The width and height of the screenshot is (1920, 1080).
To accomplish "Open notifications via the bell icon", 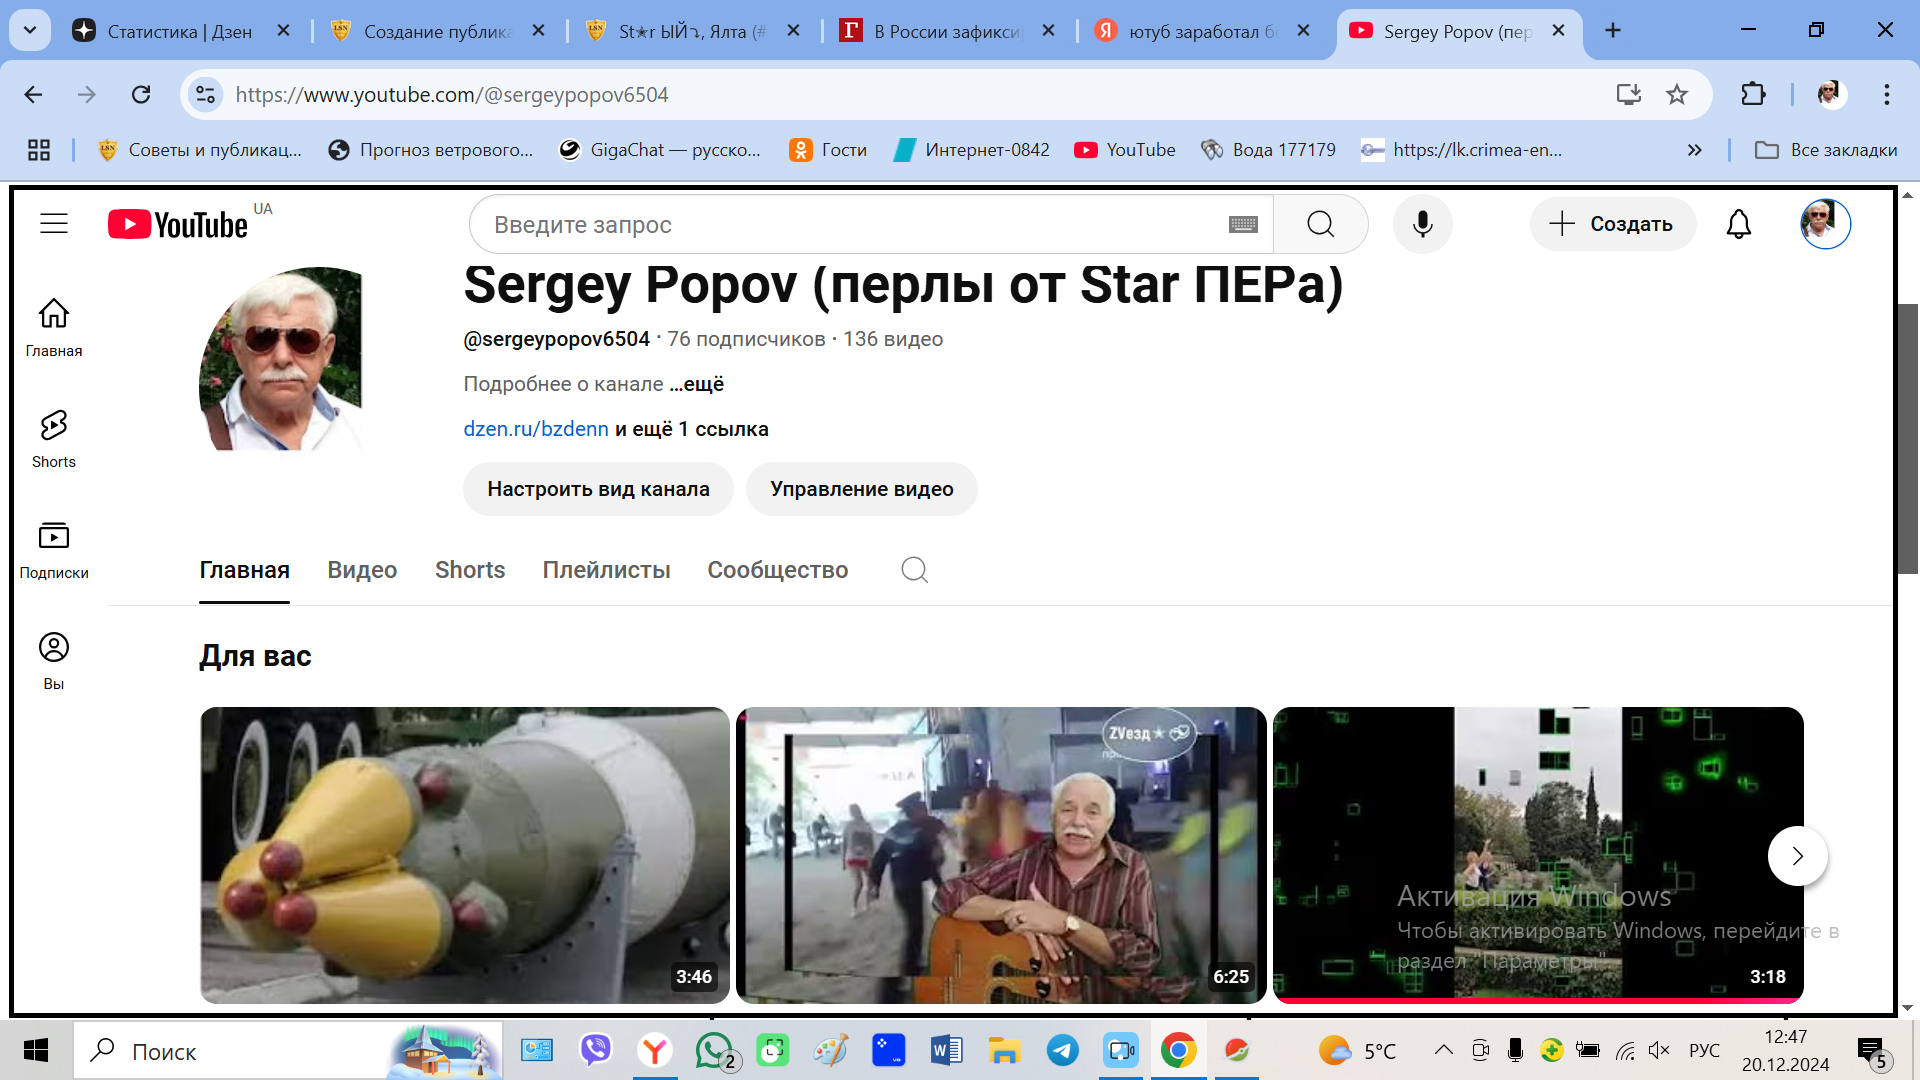I will (x=1739, y=224).
